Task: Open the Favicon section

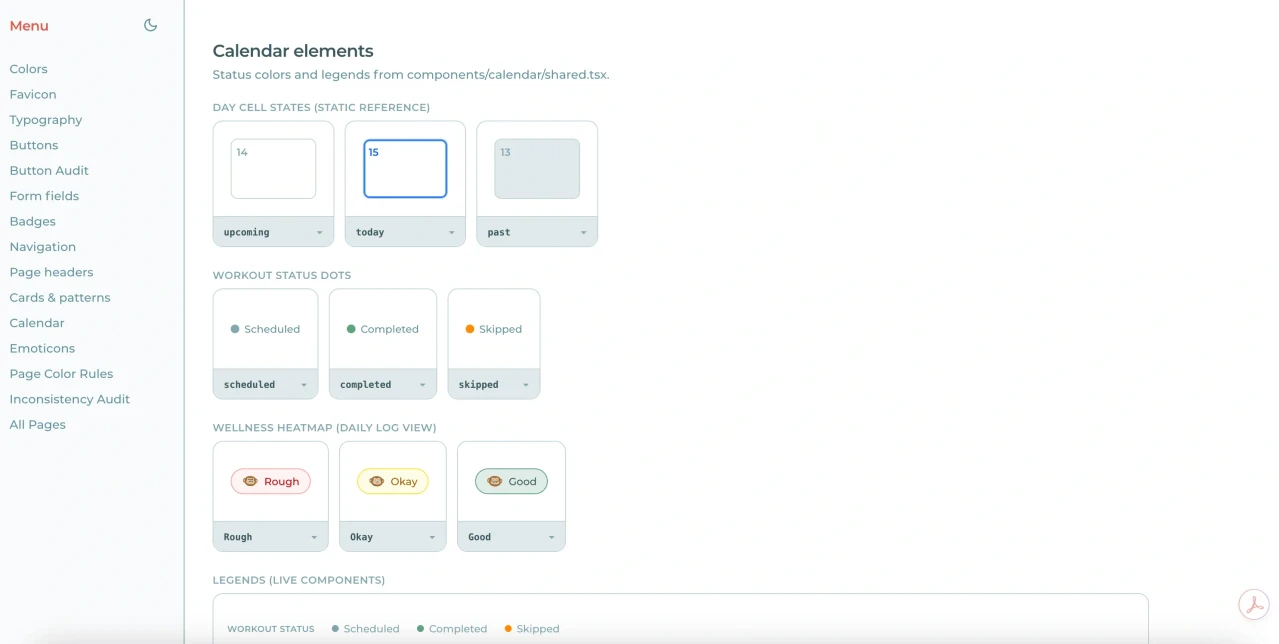Action: [x=33, y=94]
